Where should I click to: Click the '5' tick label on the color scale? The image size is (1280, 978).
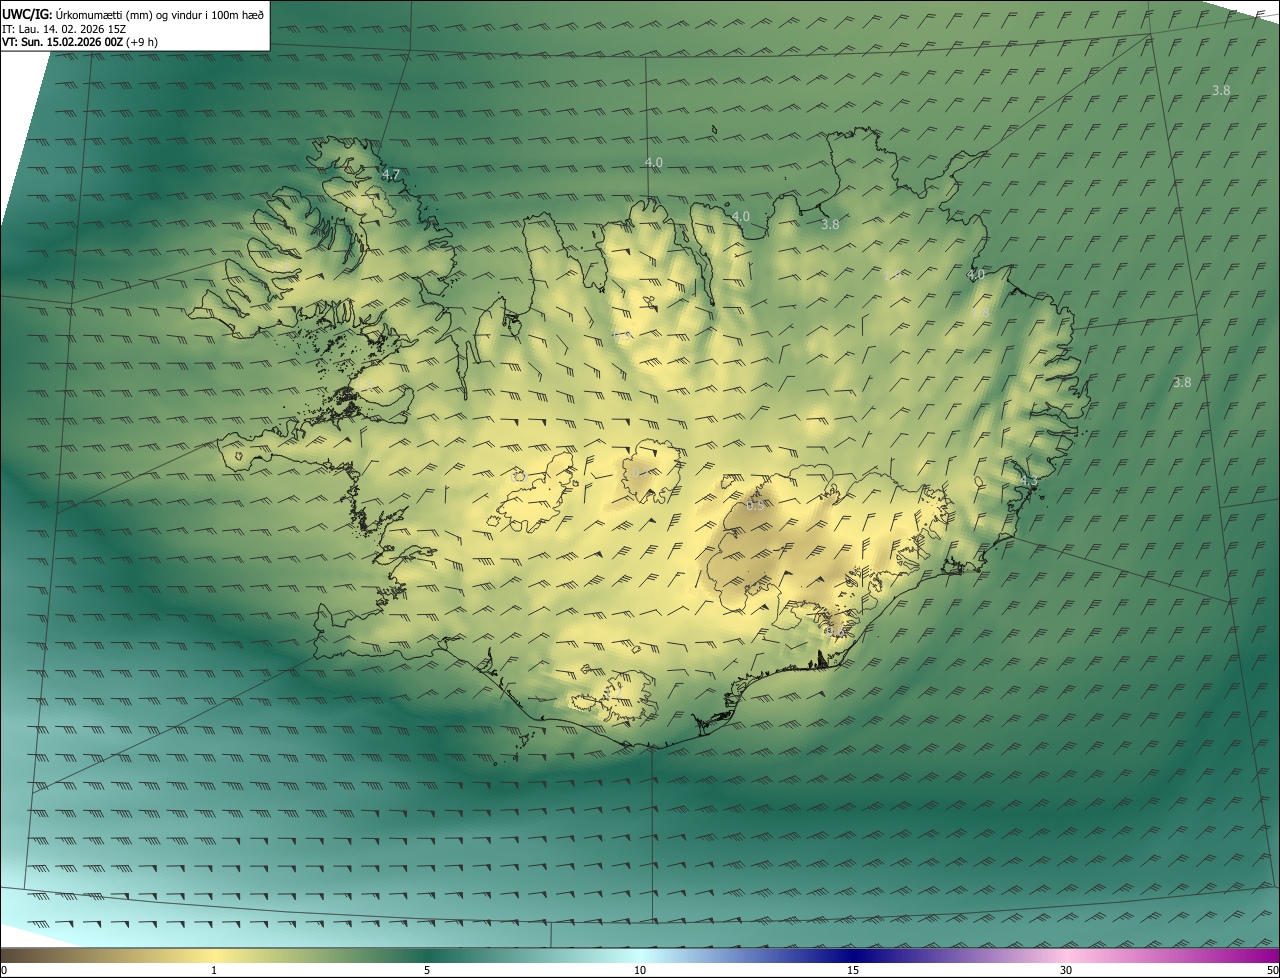[x=427, y=970]
